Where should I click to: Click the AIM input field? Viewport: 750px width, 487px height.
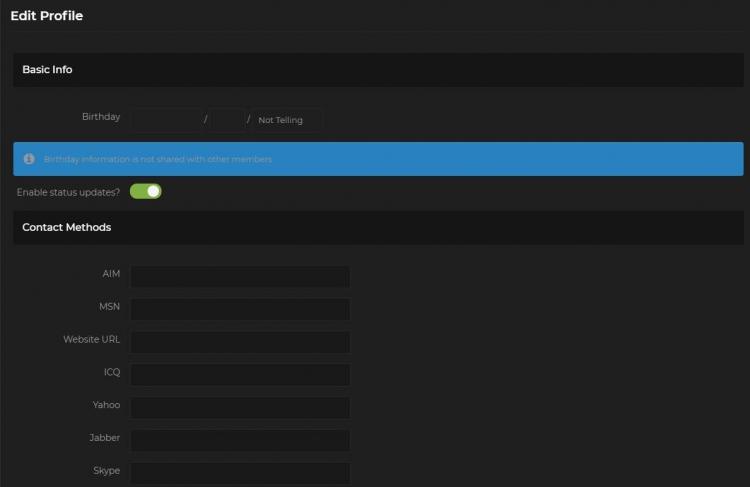pos(240,276)
